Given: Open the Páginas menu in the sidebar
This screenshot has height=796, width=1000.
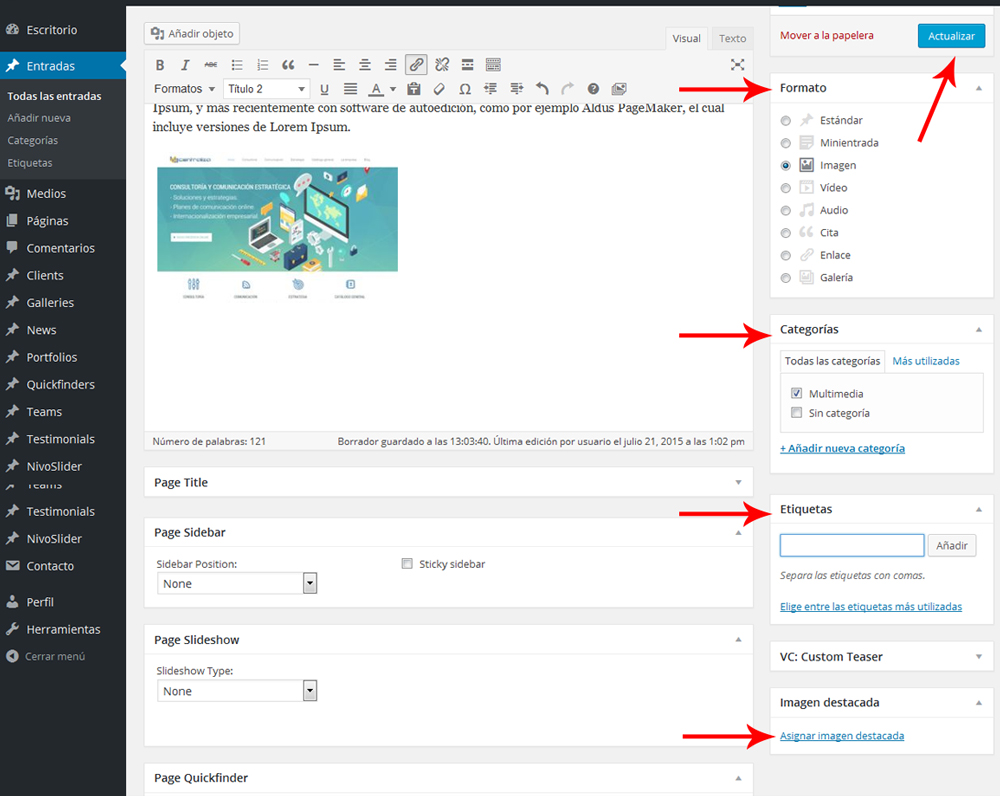Looking at the screenshot, I should 47,221.
